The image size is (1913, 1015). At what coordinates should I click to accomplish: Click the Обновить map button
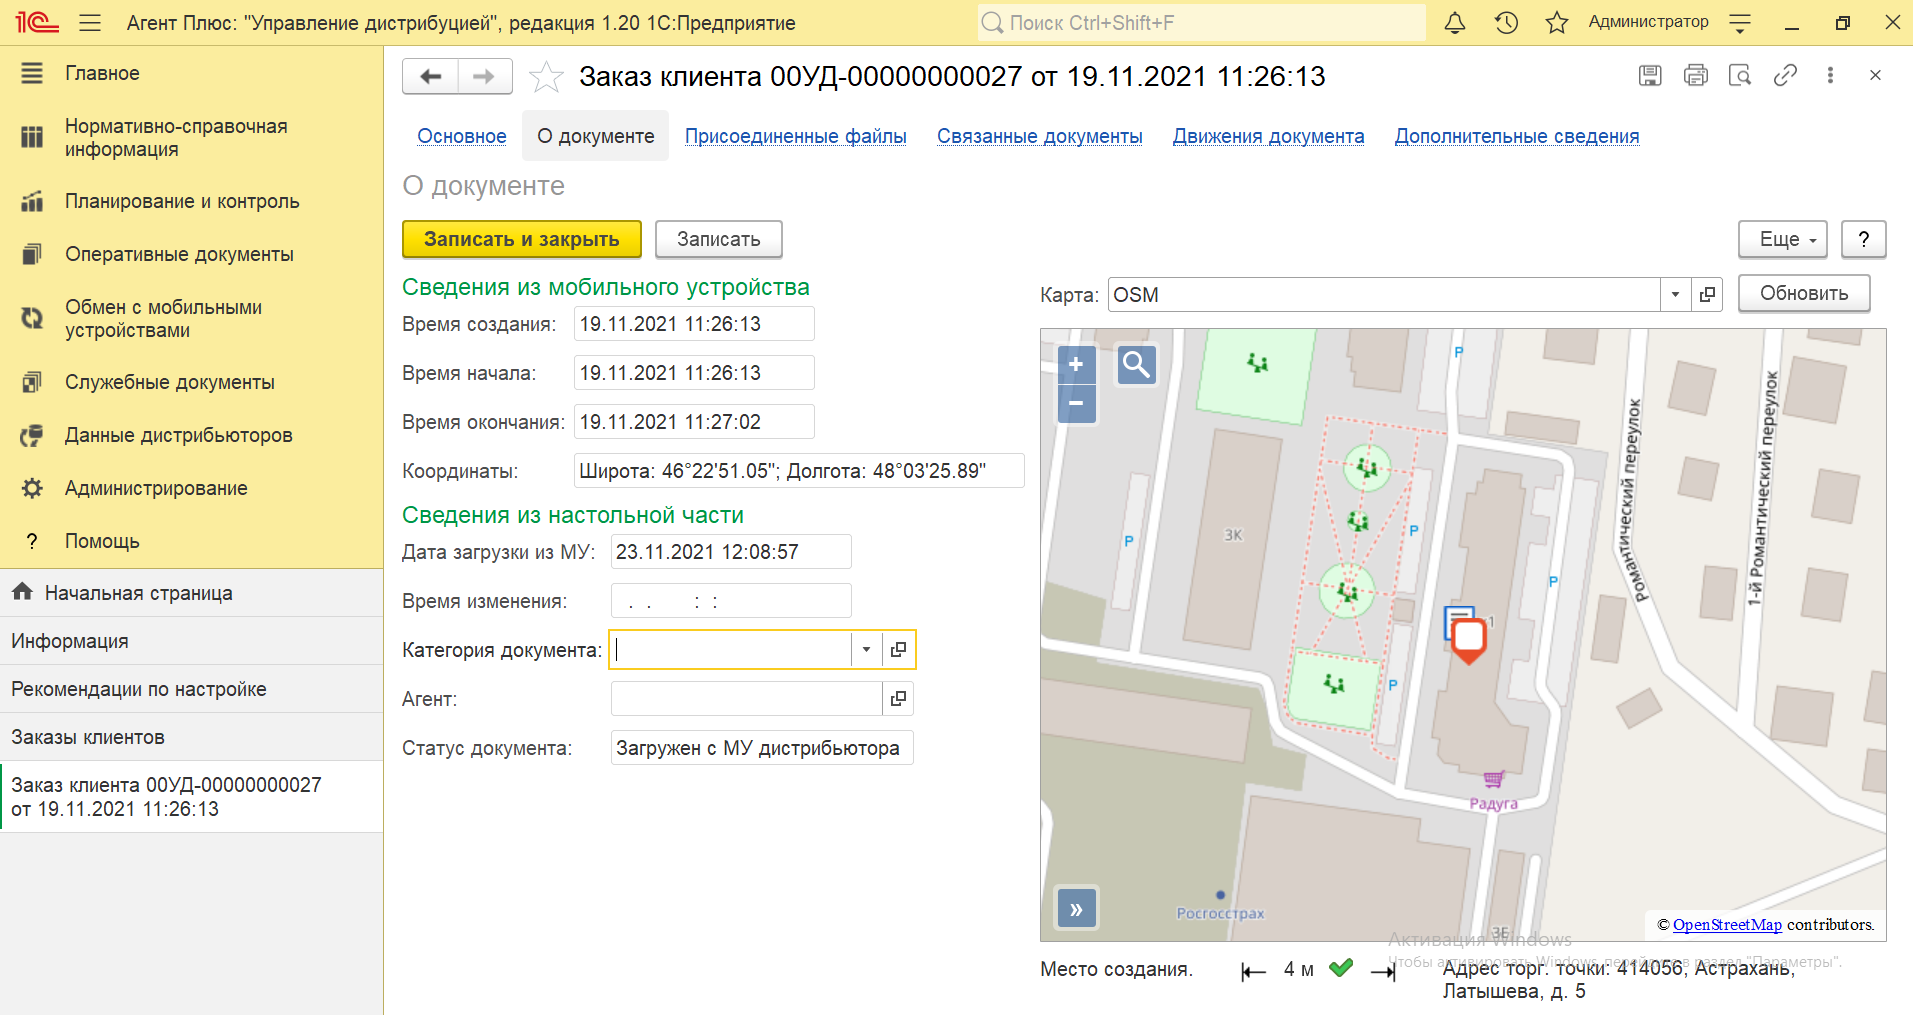pyautogui.click(x=1803, y=293)
